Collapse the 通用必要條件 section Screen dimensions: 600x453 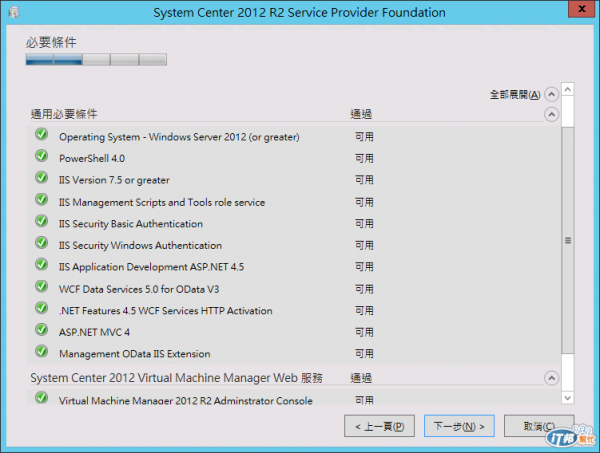551,114
